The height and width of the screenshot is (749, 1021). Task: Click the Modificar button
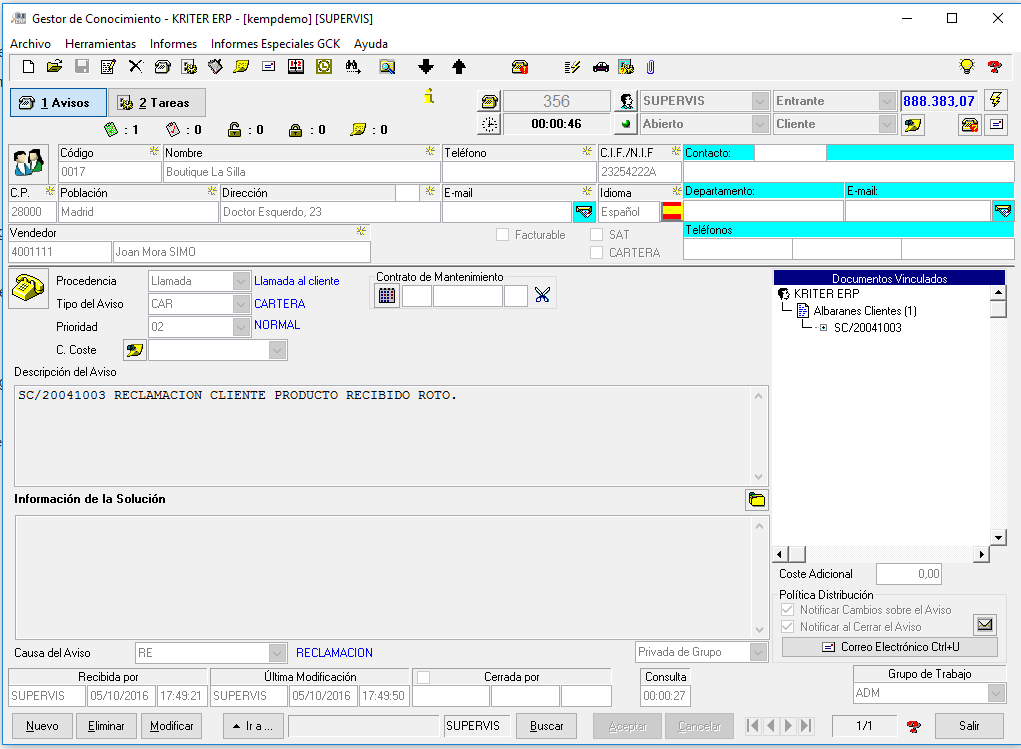[x=172, y=726]
